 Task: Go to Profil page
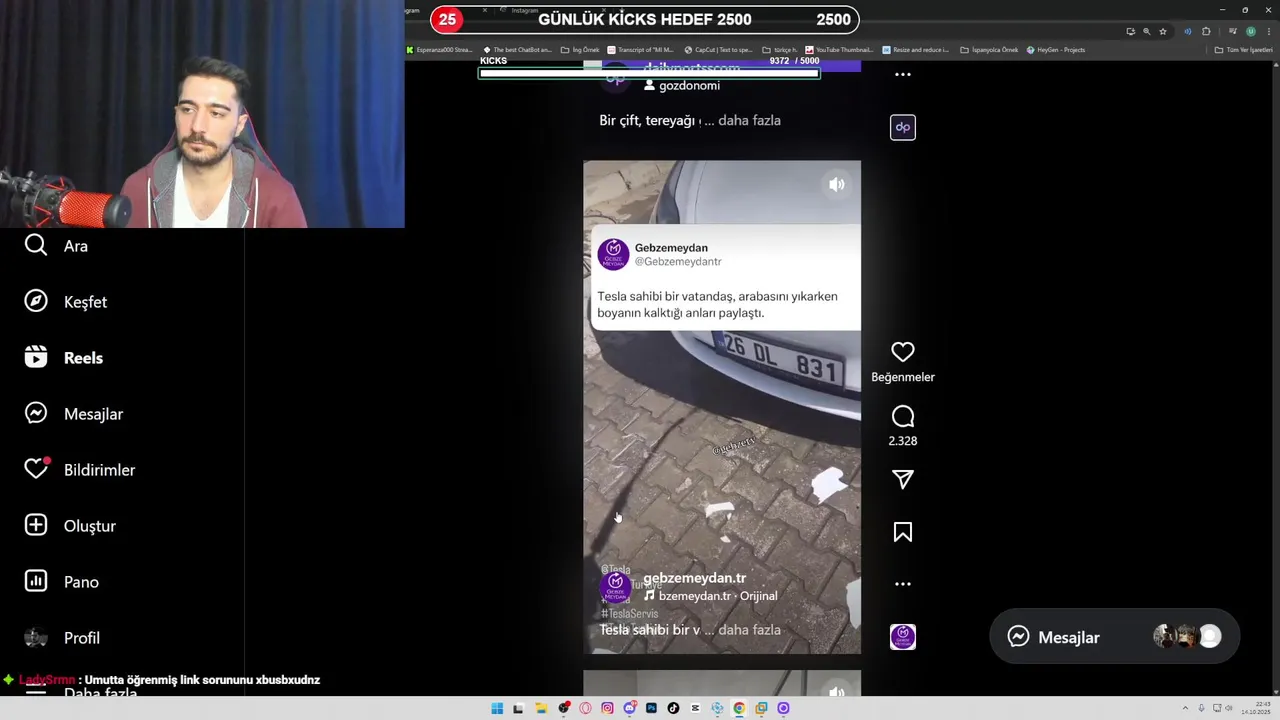coord(62,638)
